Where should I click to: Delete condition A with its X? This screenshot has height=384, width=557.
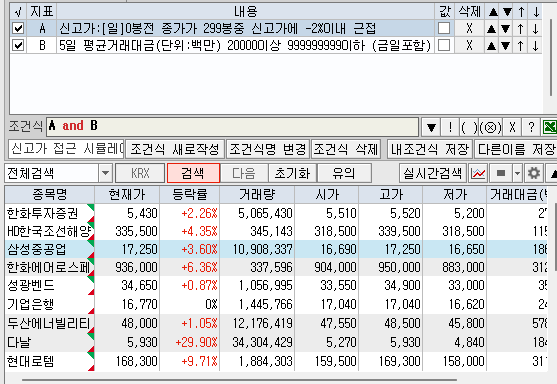pos(469,28)
